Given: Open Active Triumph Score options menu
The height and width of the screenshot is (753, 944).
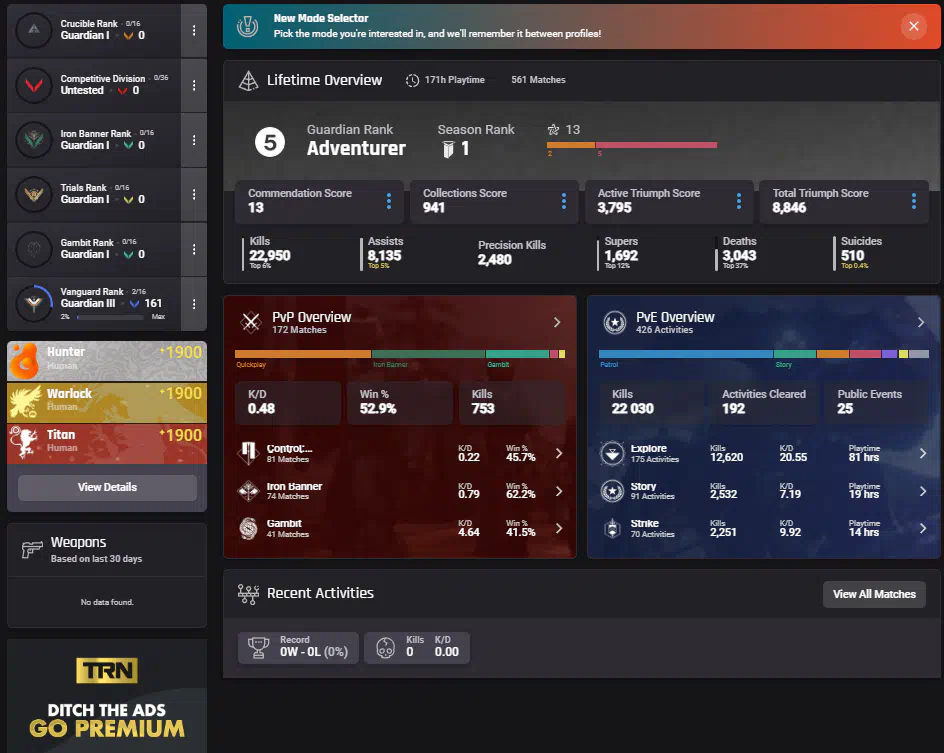Looking at the screenshot, I should pyautogui.click(x=739, y=201).
